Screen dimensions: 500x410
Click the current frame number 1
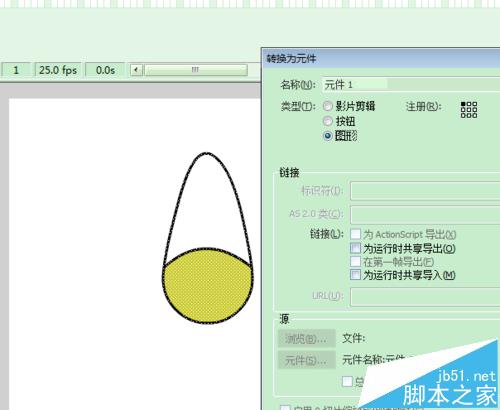16,70
